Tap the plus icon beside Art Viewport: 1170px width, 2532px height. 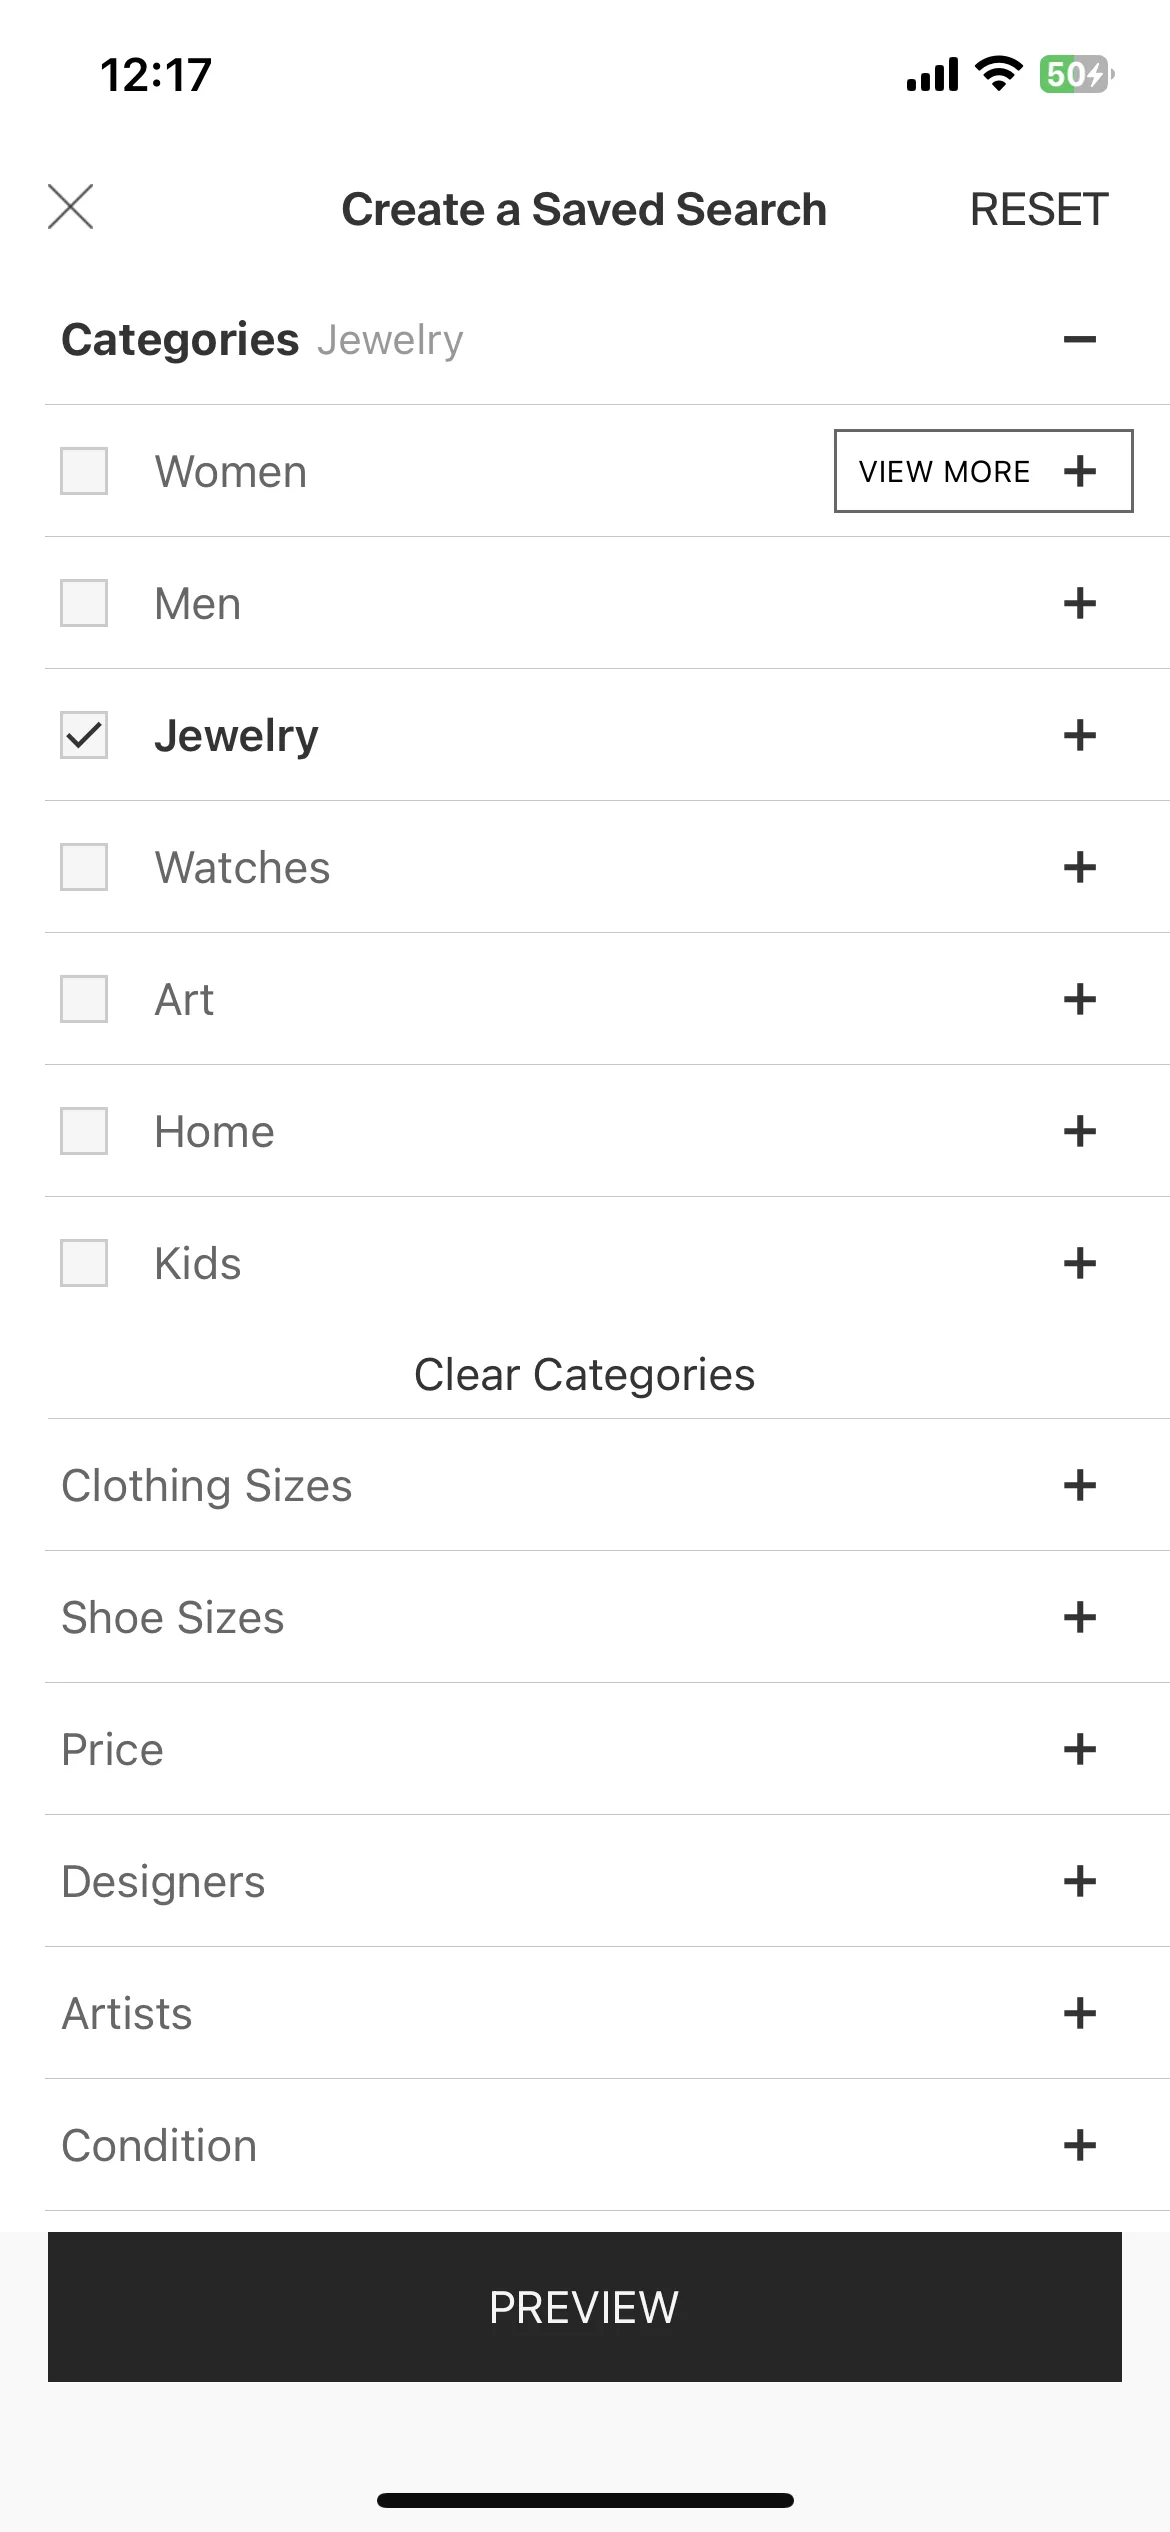coord(1079,999)
